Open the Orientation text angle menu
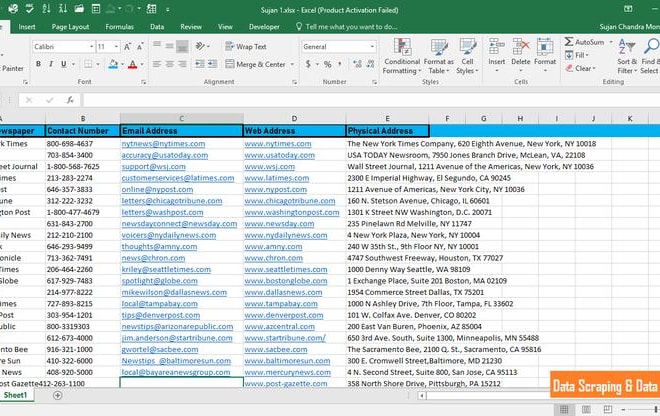The height and width of the screenshot is (416, 660). (202, 46)
